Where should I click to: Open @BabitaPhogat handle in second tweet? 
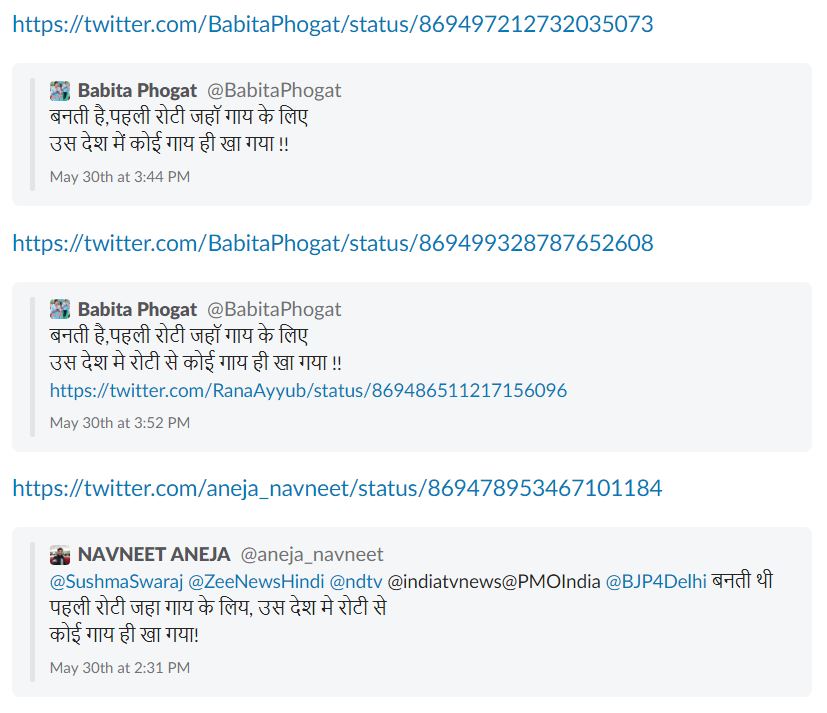click(x=274, y=310)
